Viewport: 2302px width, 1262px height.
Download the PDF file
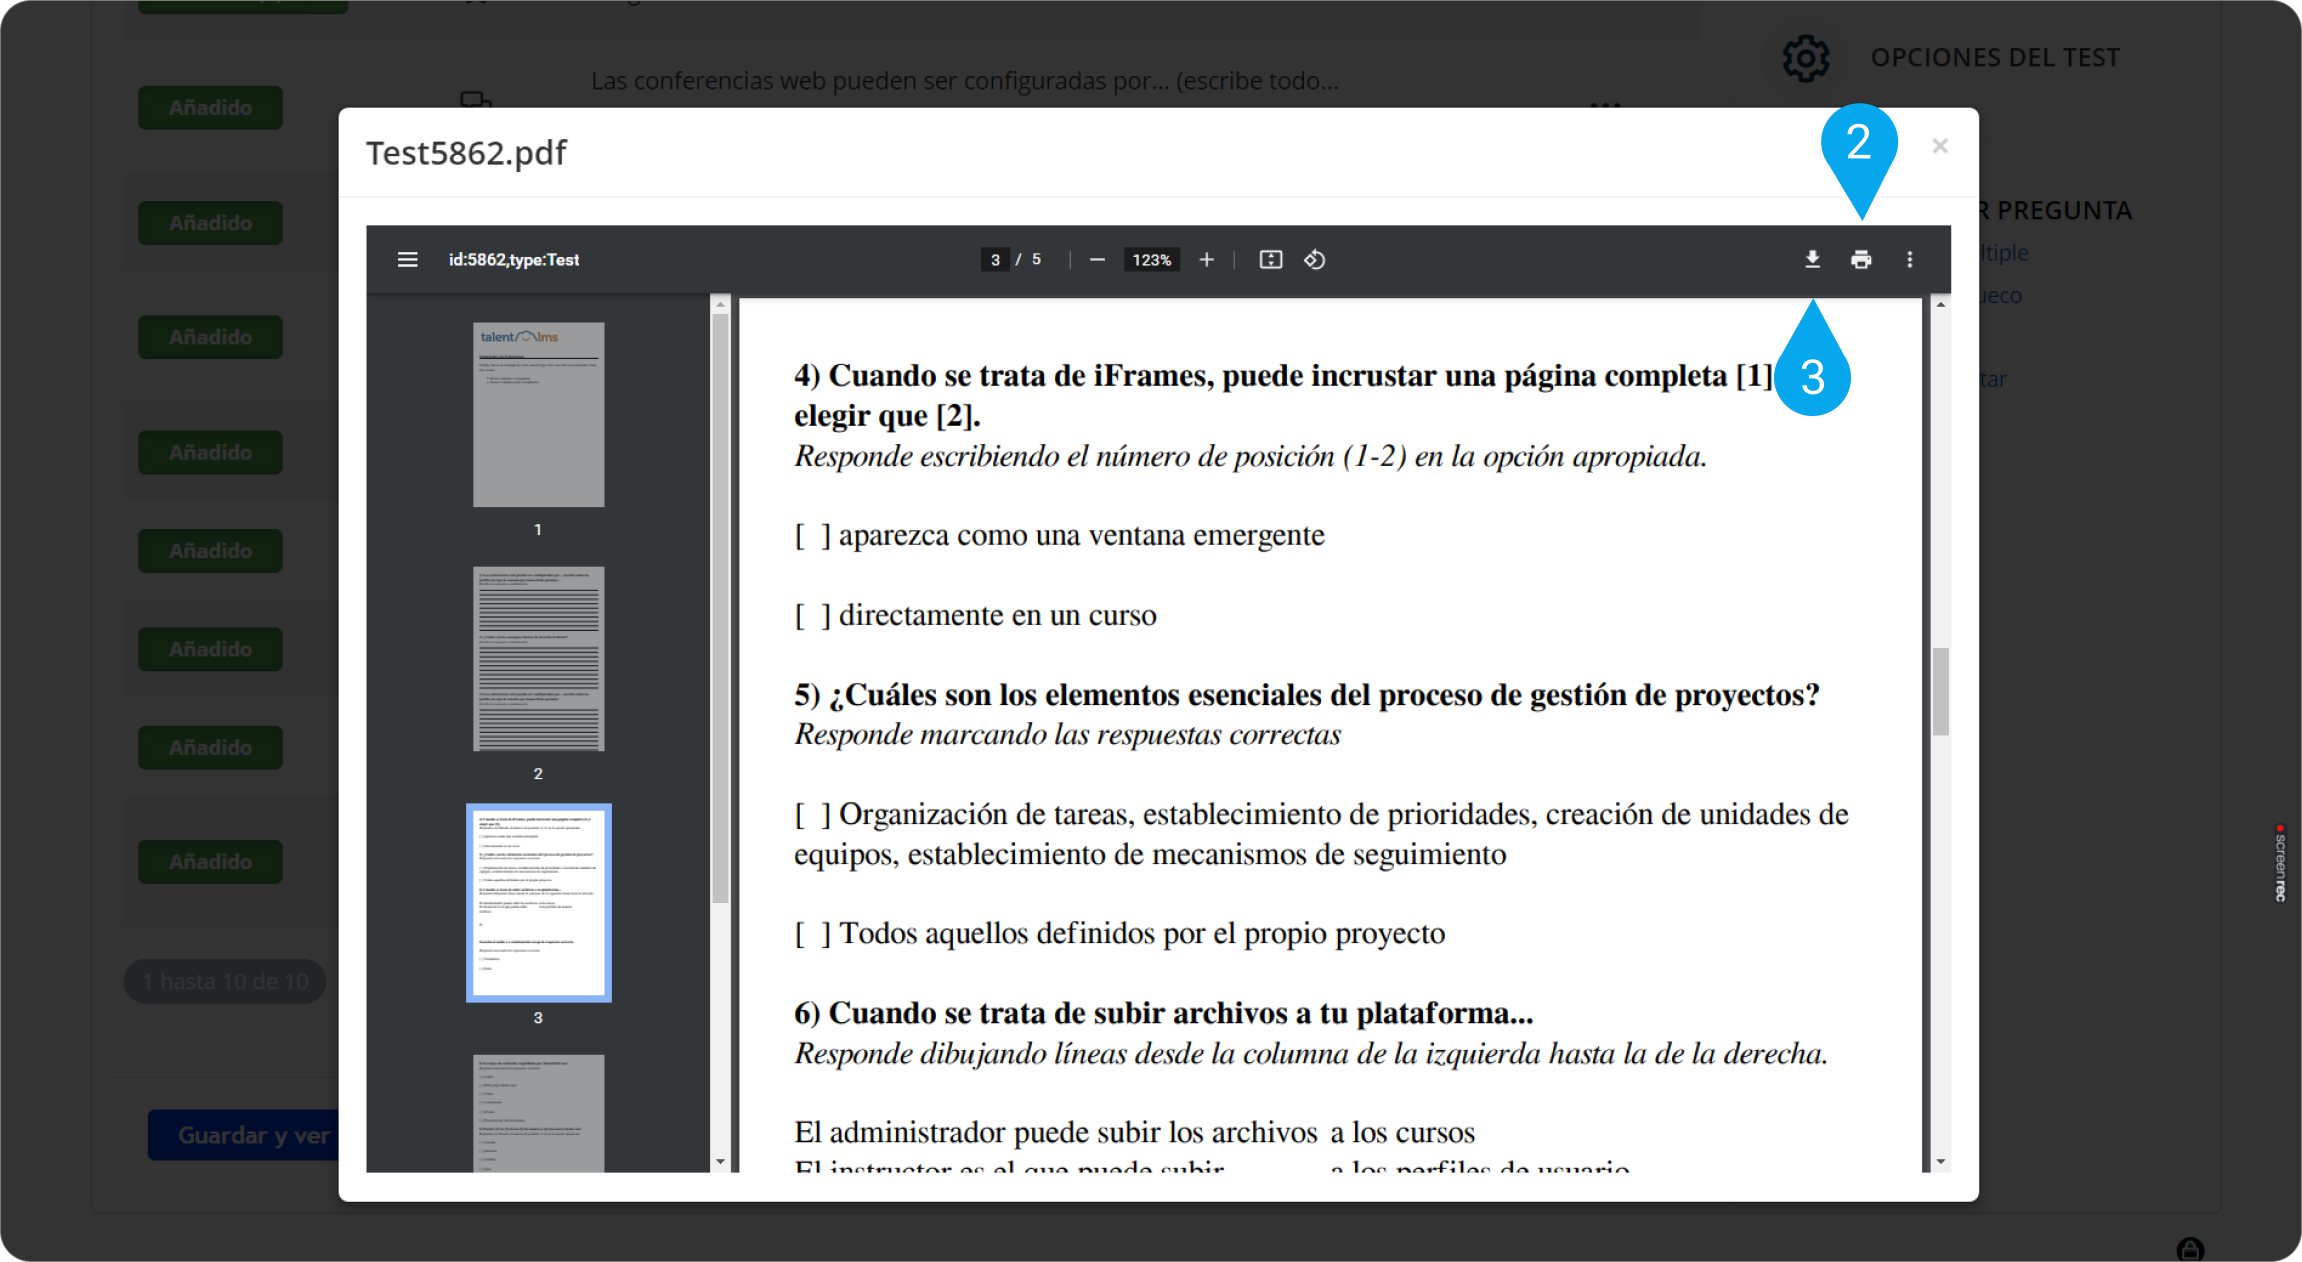[1812, 260]
